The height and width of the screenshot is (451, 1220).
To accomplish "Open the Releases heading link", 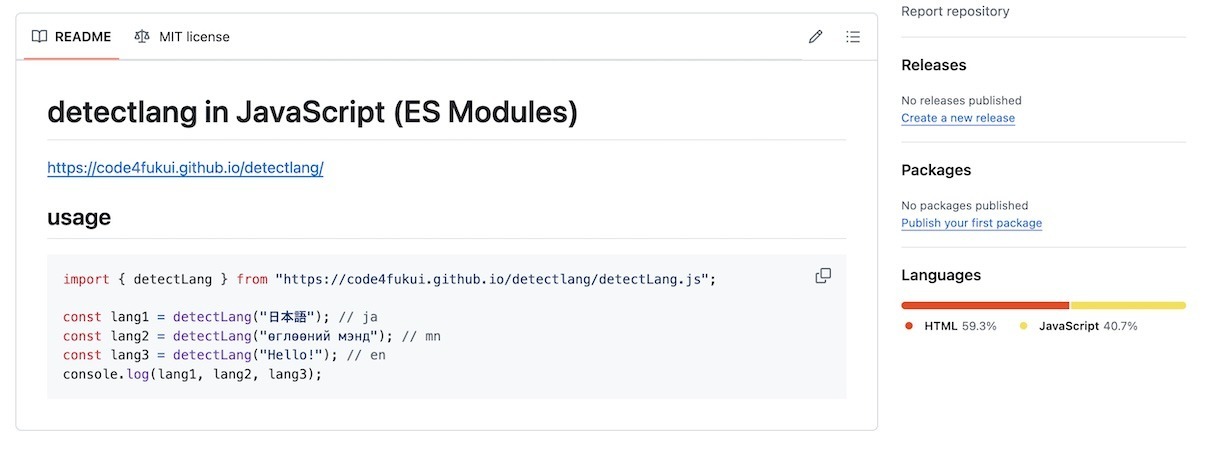I will click(x=934, y=65).
